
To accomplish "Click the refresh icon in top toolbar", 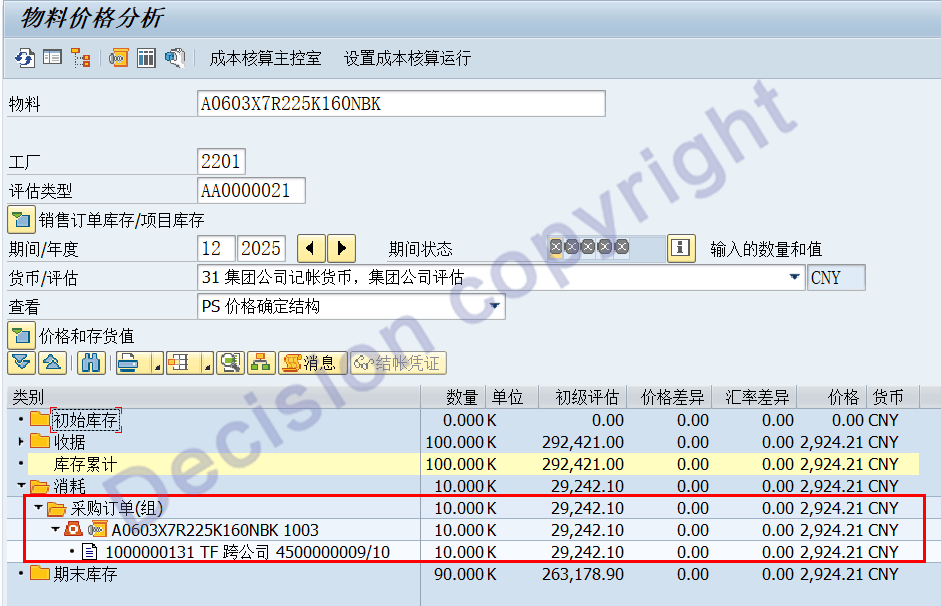I will tap(24, 58).
